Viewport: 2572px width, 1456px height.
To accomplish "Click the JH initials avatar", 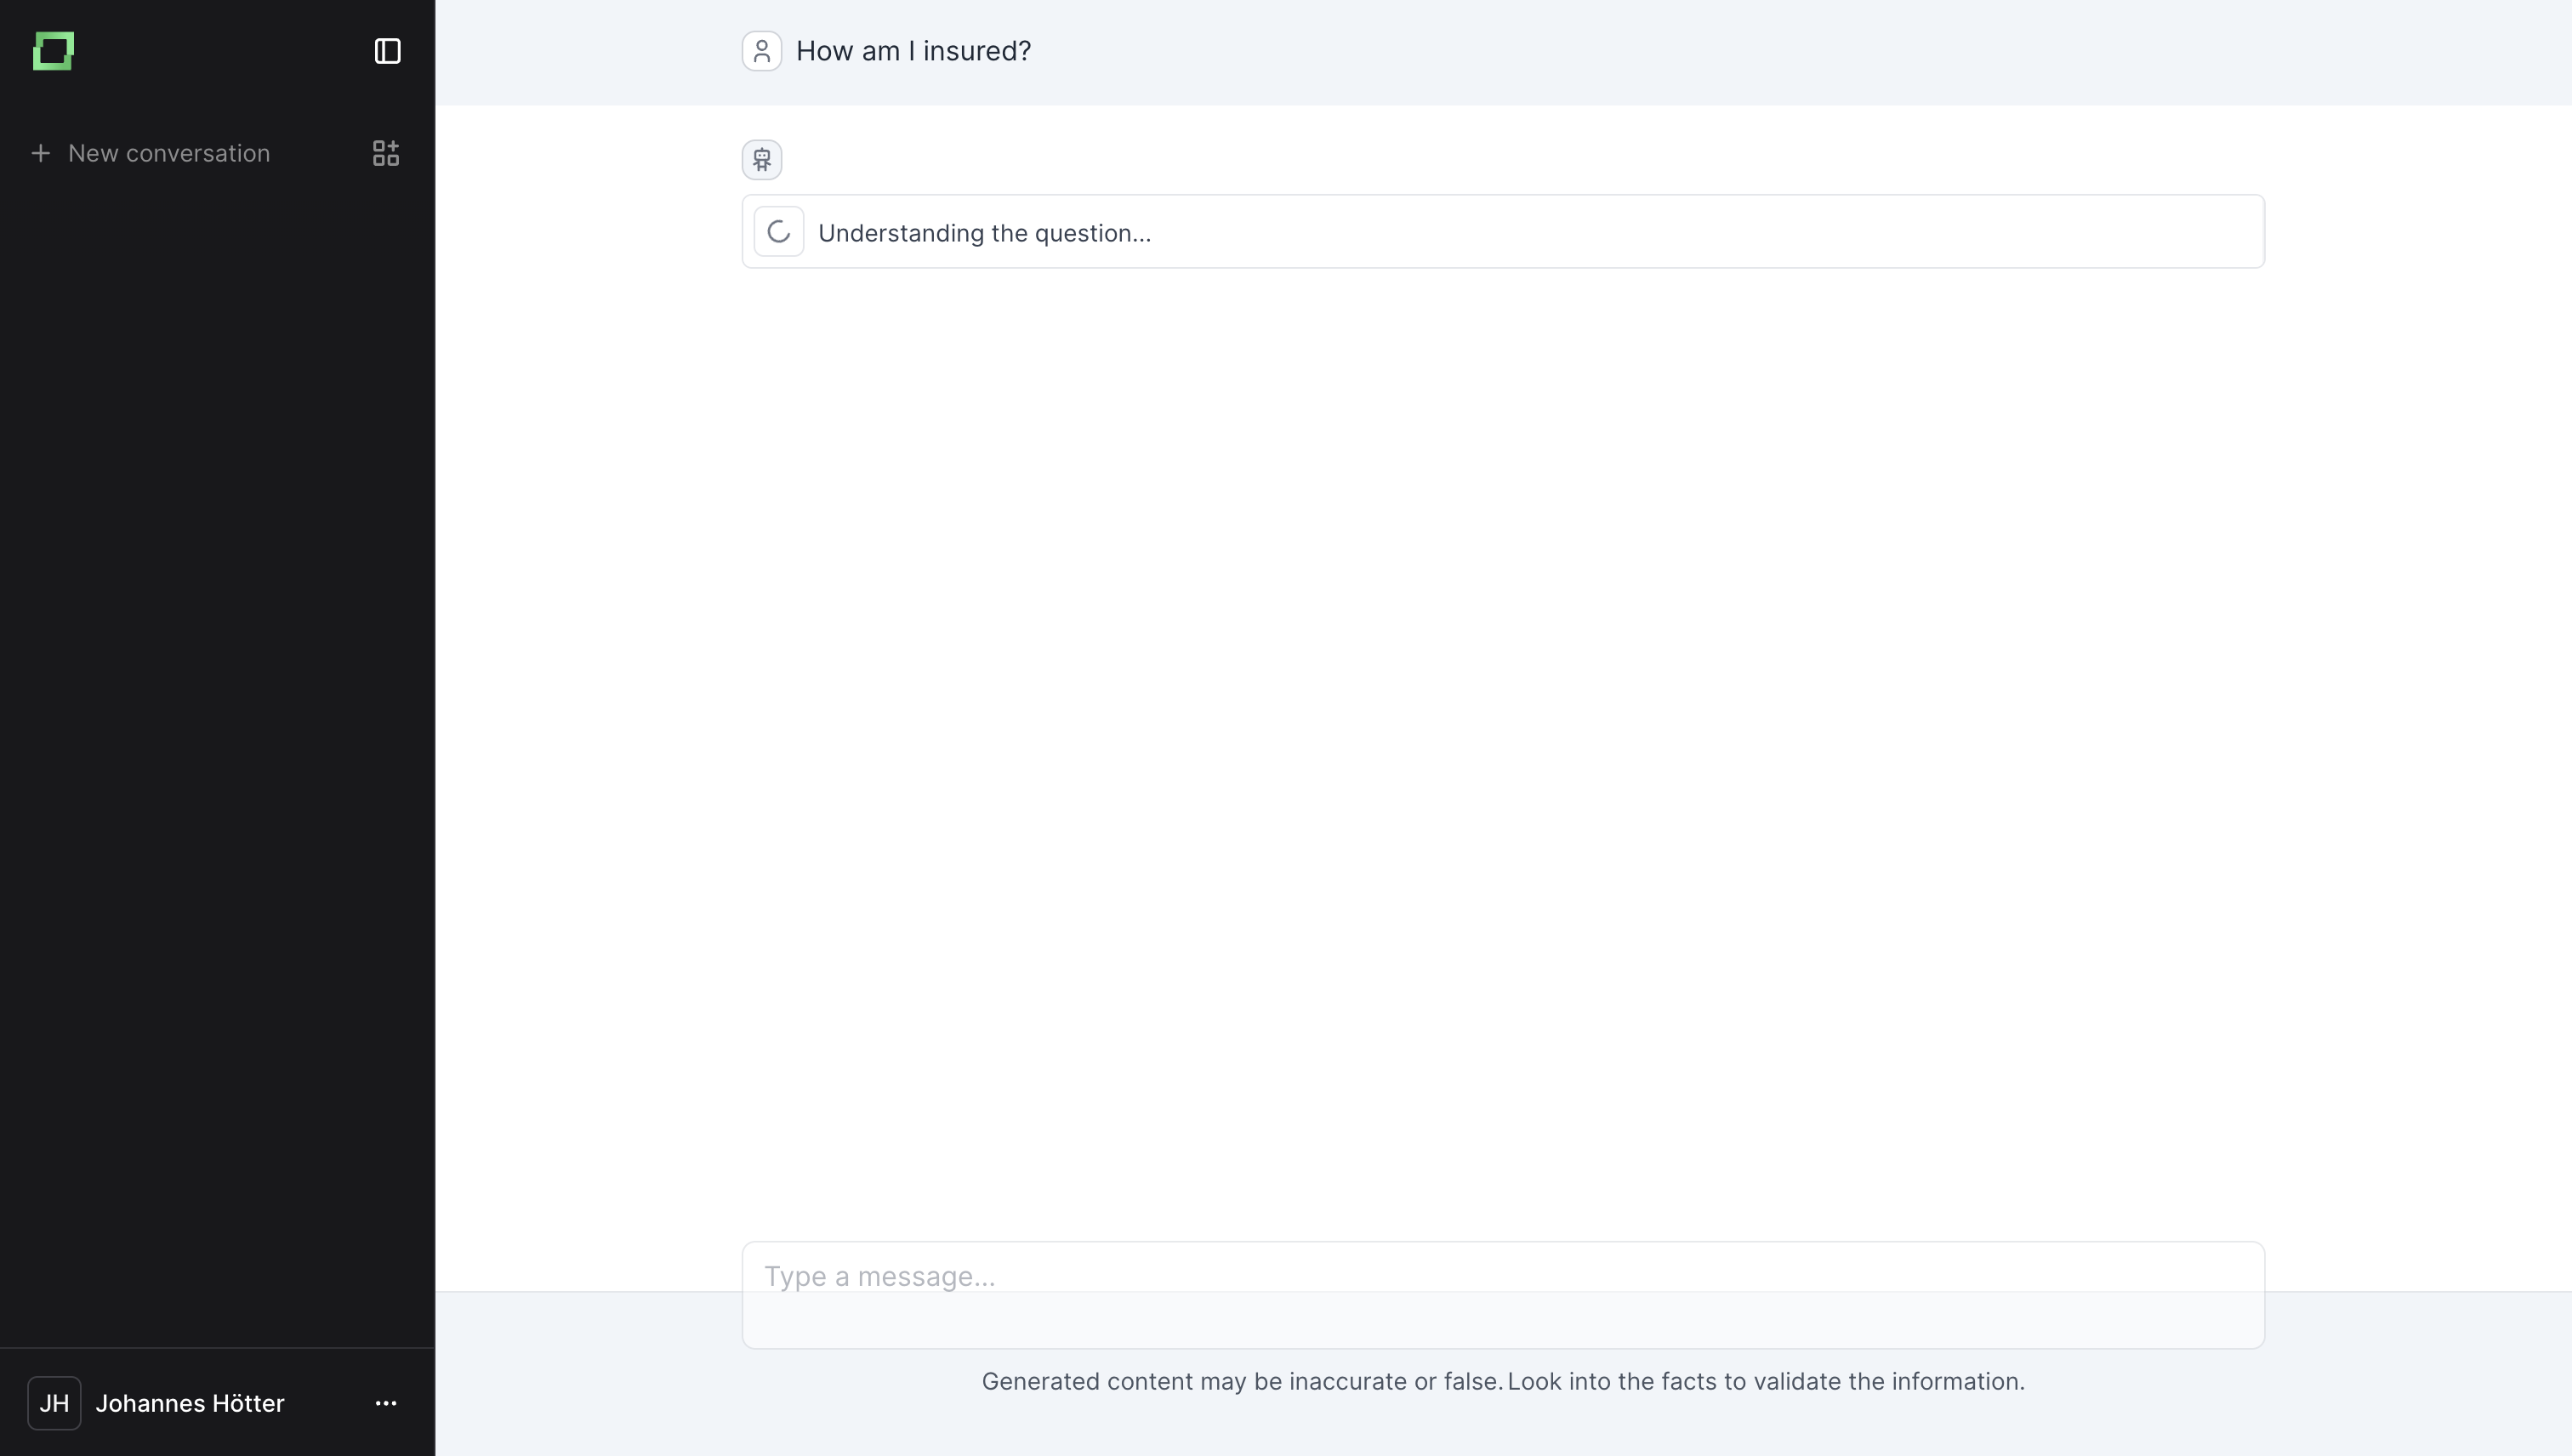I will point(54,1403).
